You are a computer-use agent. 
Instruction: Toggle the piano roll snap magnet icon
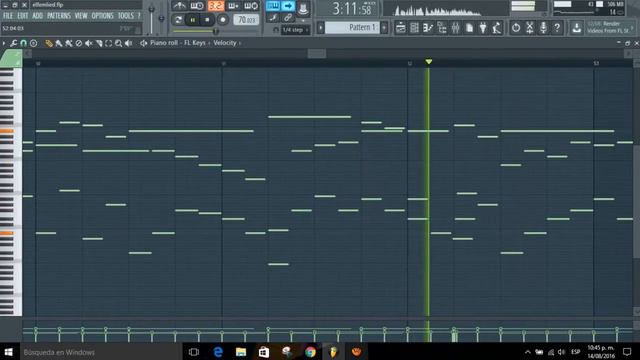pos(24,43)
